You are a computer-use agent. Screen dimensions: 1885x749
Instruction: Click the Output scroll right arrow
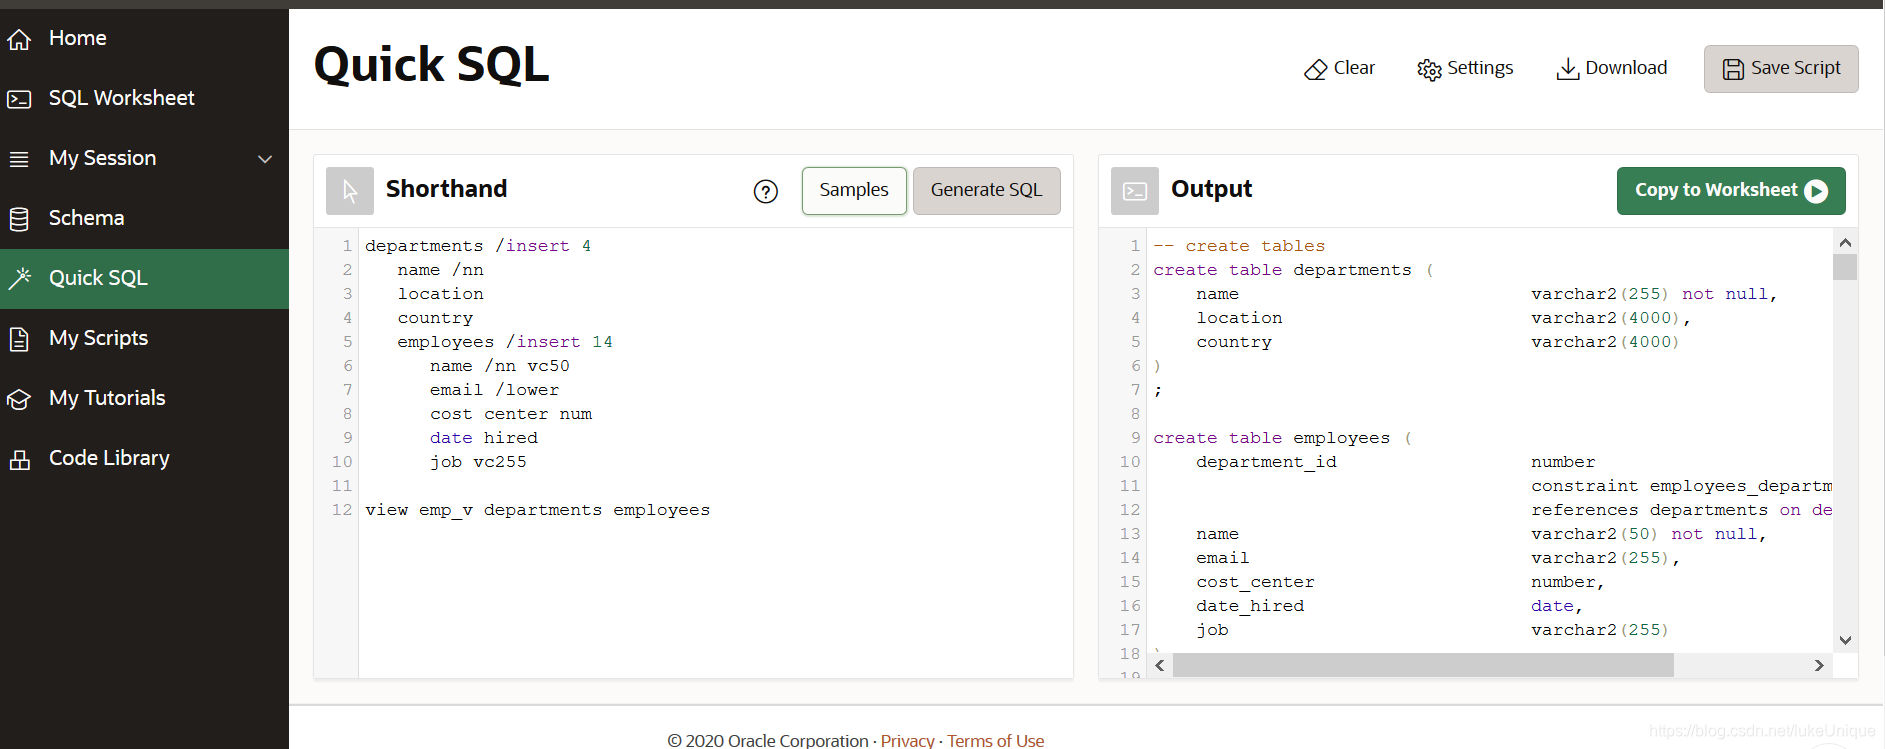(x=1819, y=665)
